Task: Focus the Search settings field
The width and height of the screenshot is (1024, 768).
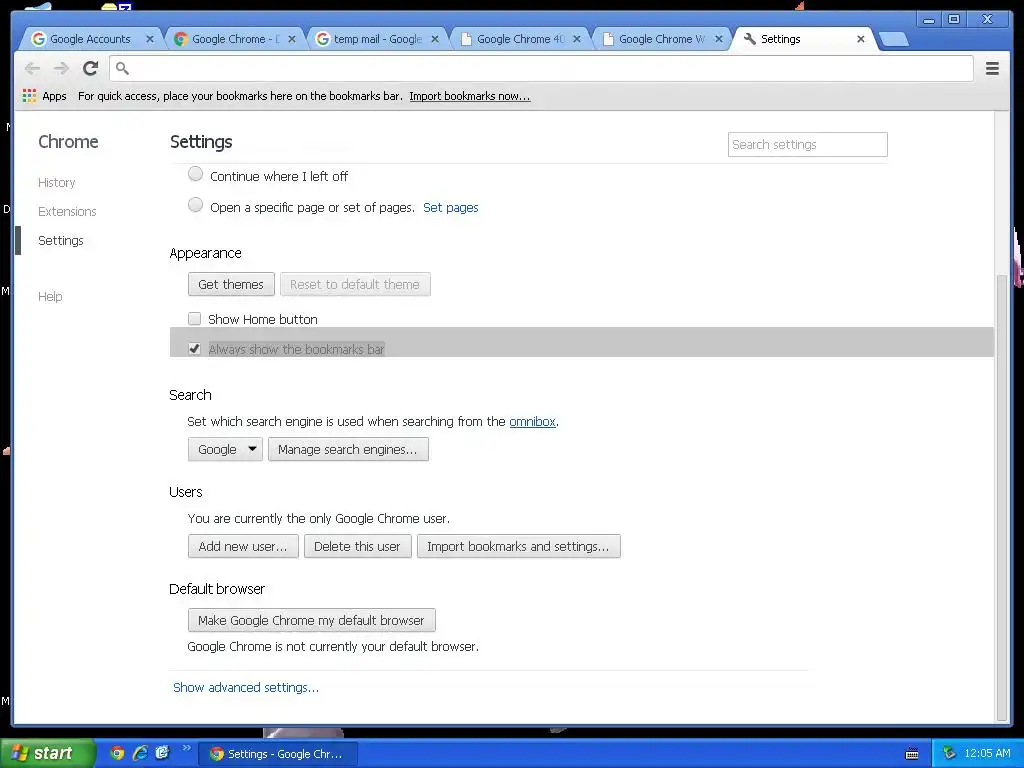Action: tap(807, 144)
